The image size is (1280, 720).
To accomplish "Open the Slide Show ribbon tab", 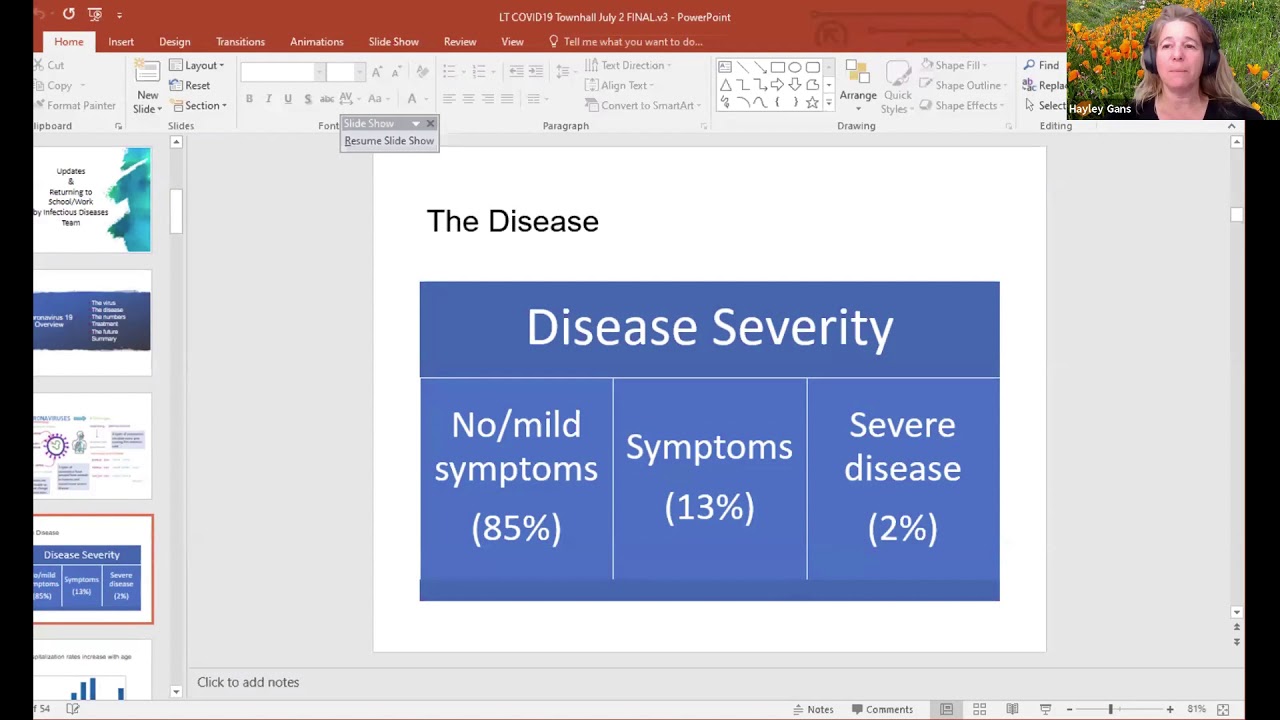I will (x=393, y=42).
